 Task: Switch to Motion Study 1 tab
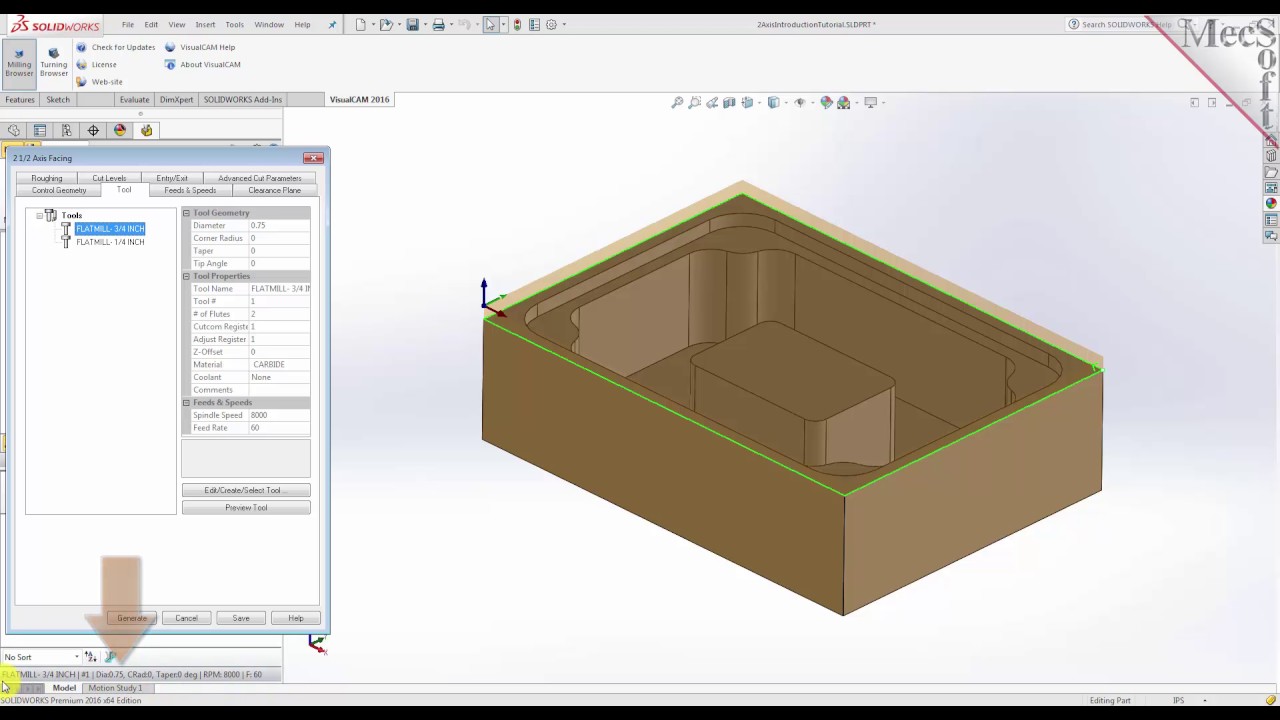click(115, 688)
